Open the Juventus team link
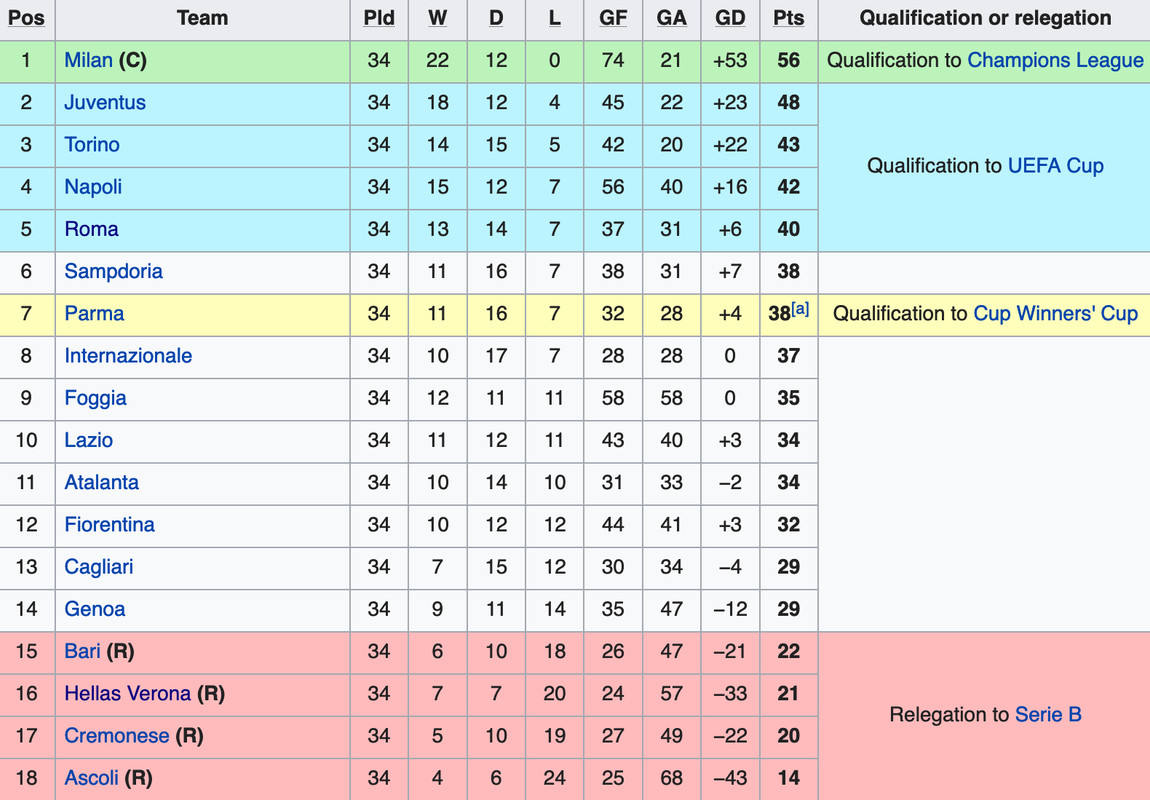This screenshot has height=800, width=1150. click(105, 103)
